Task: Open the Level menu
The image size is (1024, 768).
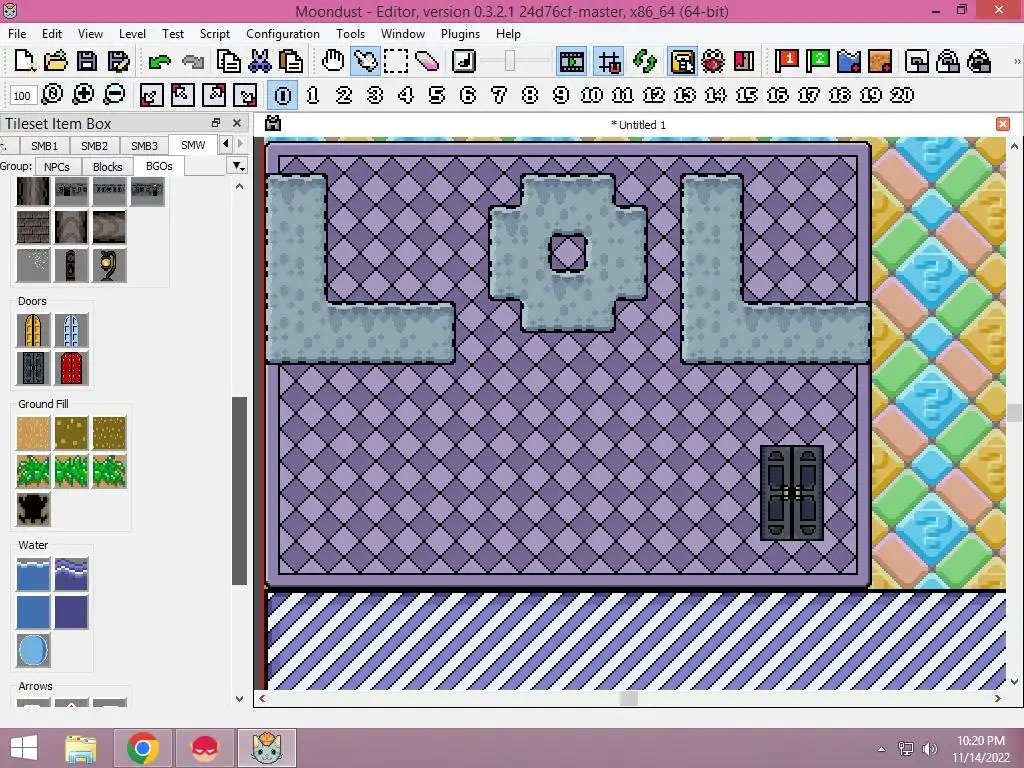Action: click(x=132, y=34)
